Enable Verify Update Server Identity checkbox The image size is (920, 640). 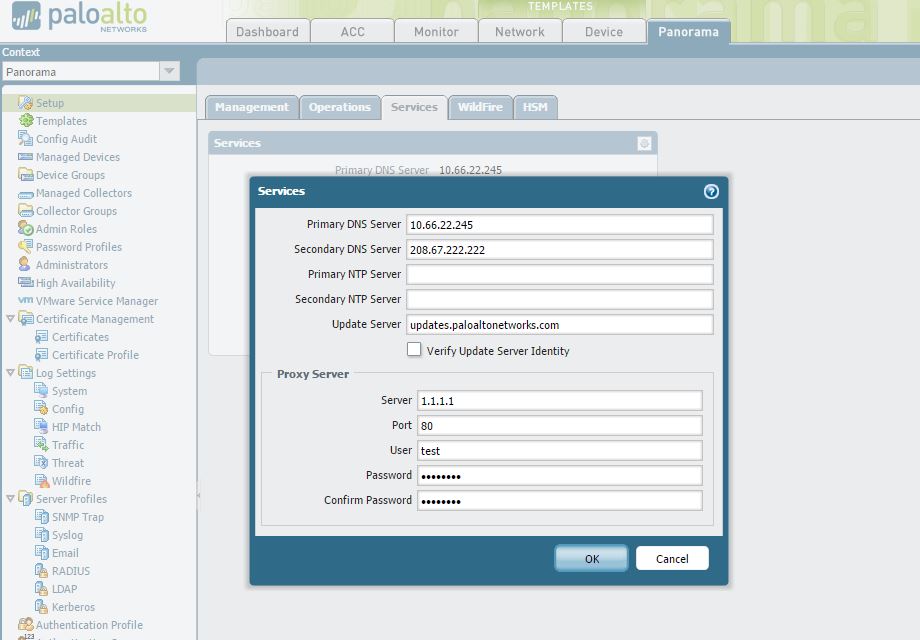(414, 350)
